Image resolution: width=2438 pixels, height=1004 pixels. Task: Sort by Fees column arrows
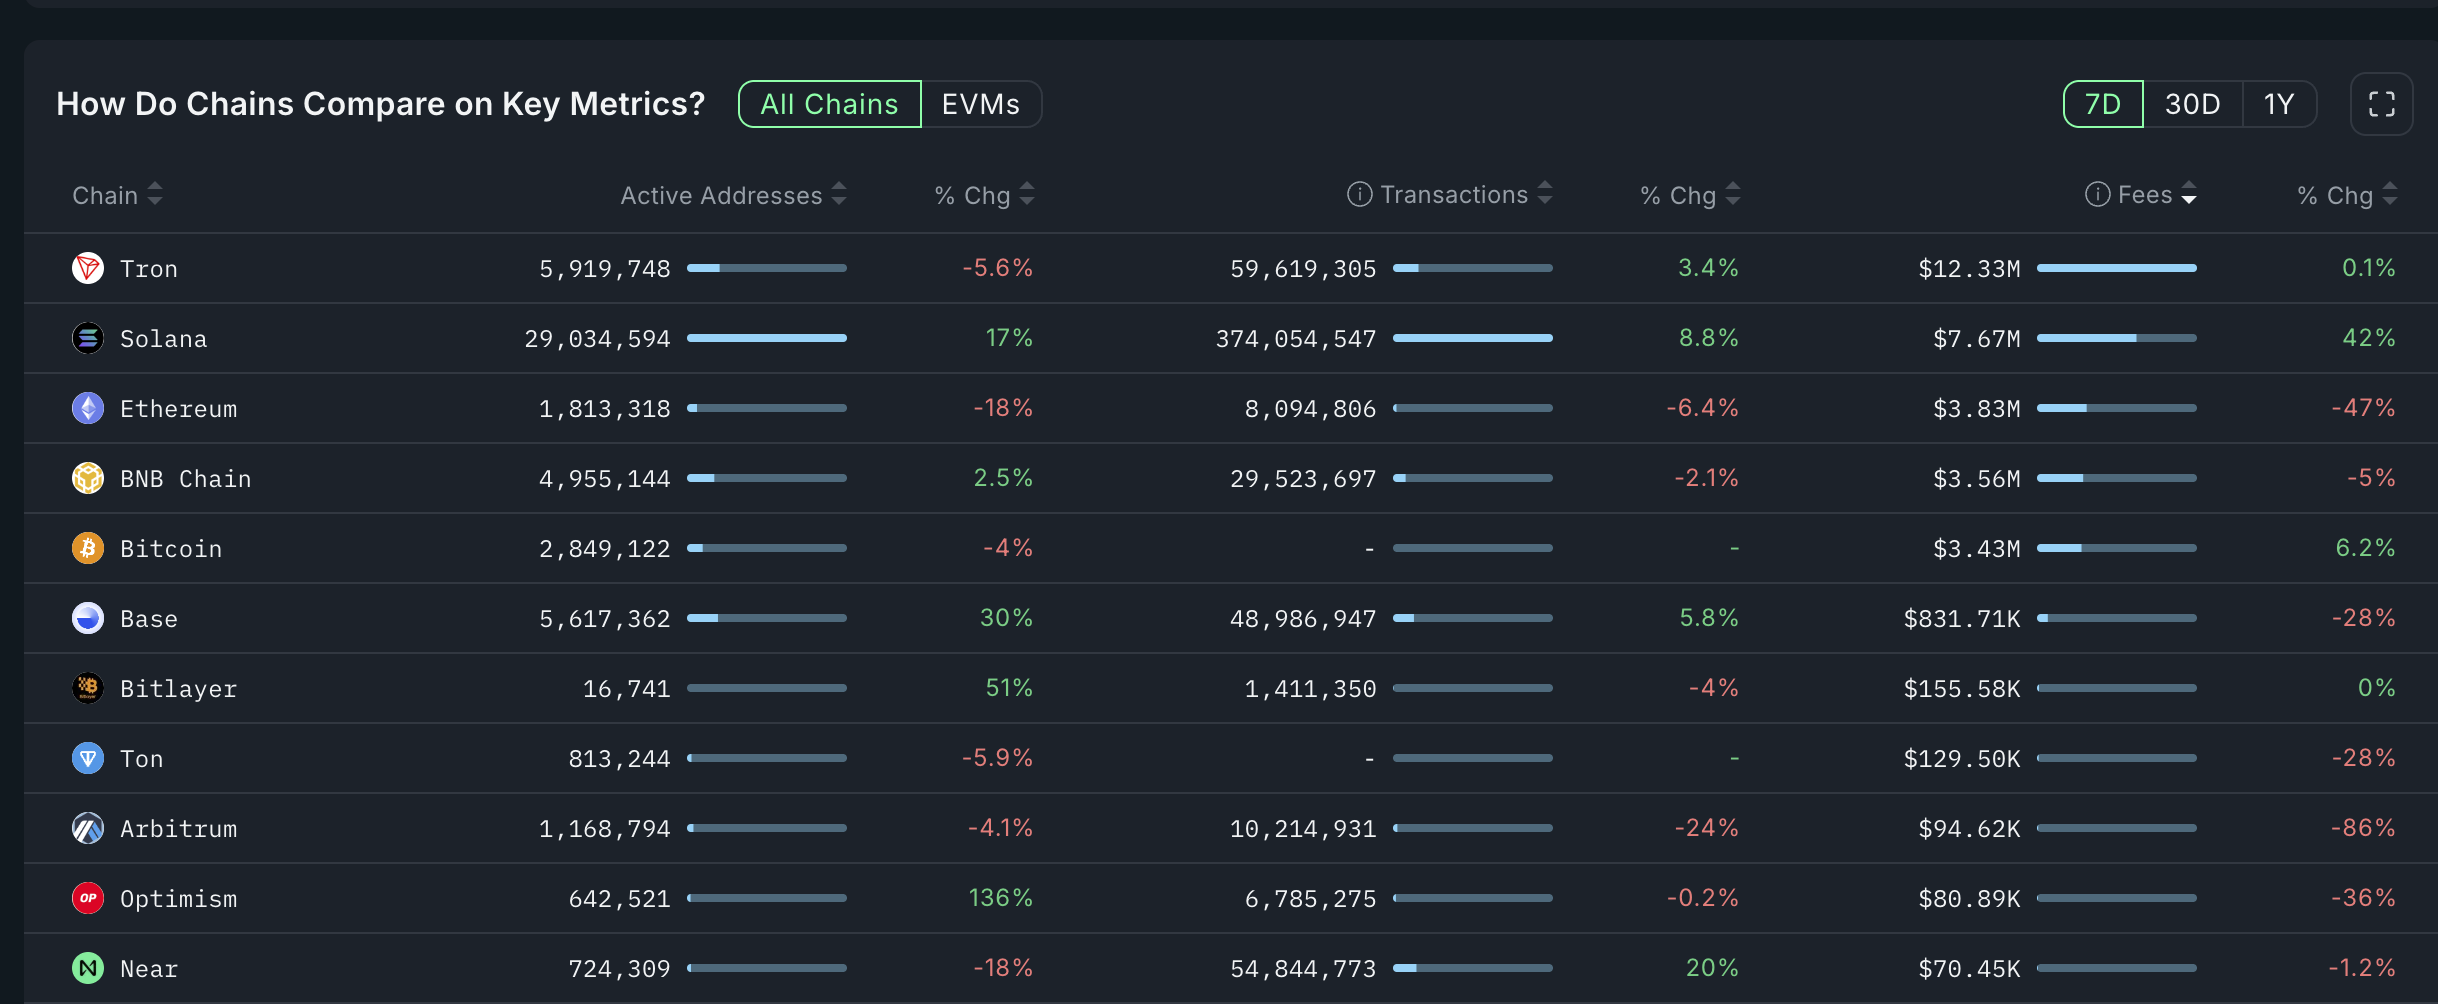(x=2189, y=194)
